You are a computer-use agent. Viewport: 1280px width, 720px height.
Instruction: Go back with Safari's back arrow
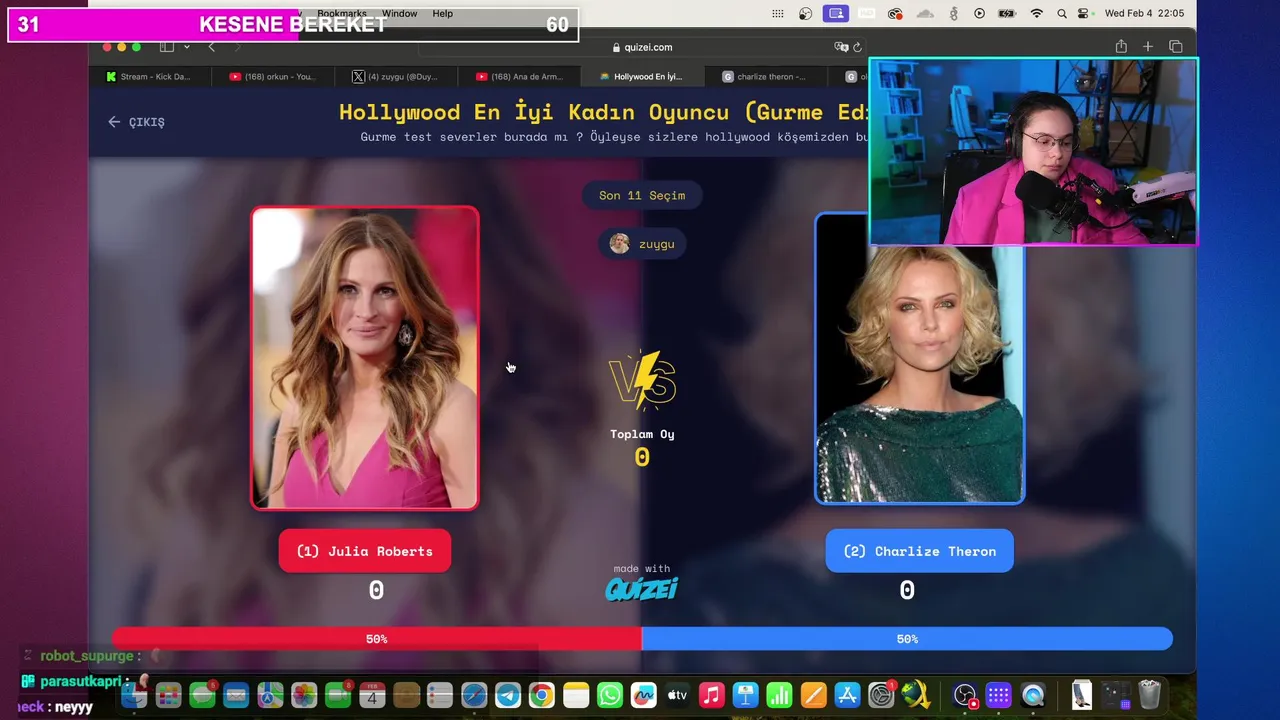click(211, 47)
